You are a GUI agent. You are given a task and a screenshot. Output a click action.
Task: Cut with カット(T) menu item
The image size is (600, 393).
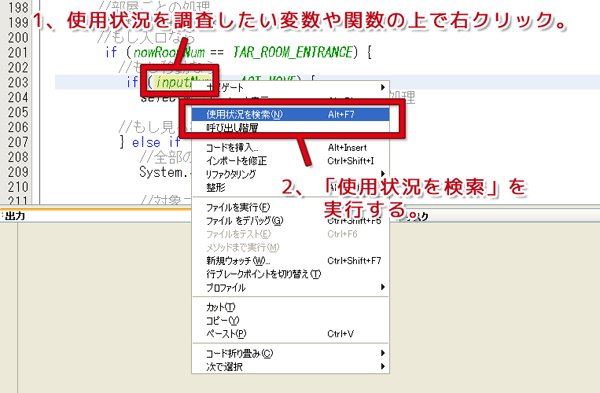pos(290,307)
